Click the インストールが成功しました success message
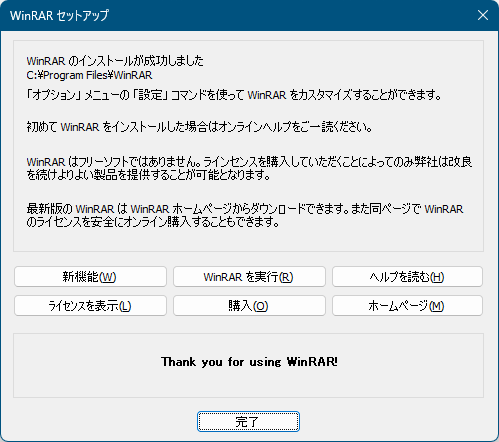 coord(115,61)
